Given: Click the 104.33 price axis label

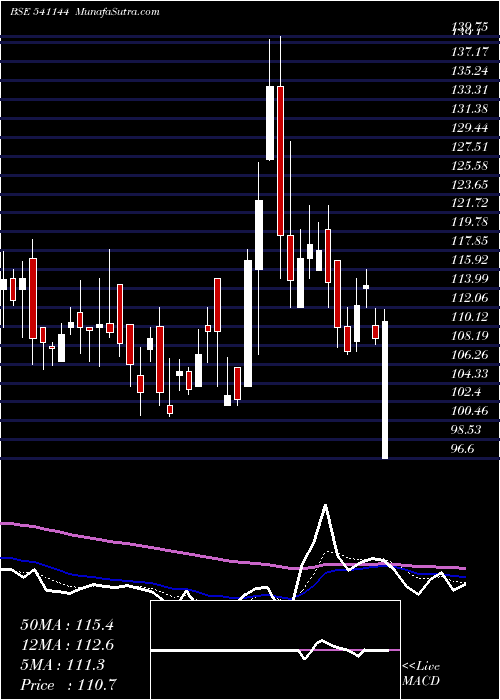Looking at the screenshot, I should 471,374.
